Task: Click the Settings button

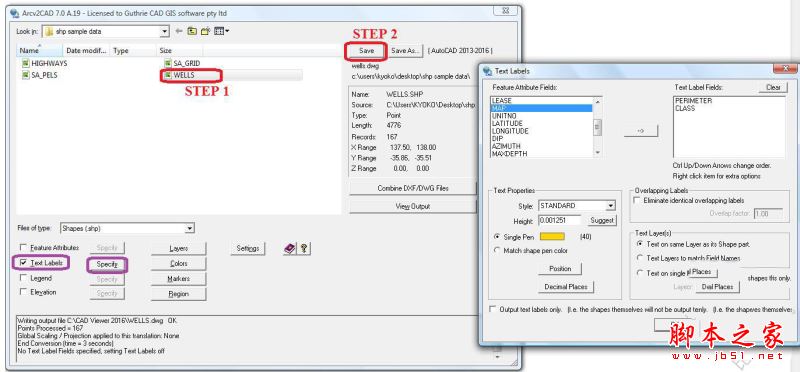Action: pos(248,249)
